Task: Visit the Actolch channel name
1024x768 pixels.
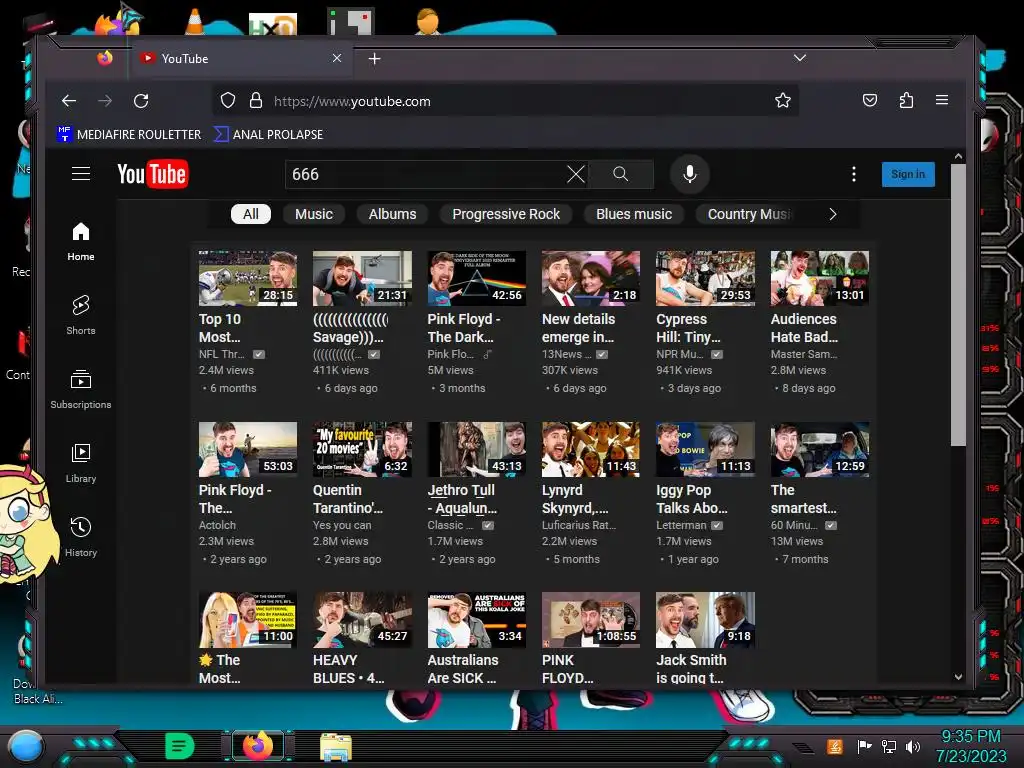Action: (x=217, y=525)
